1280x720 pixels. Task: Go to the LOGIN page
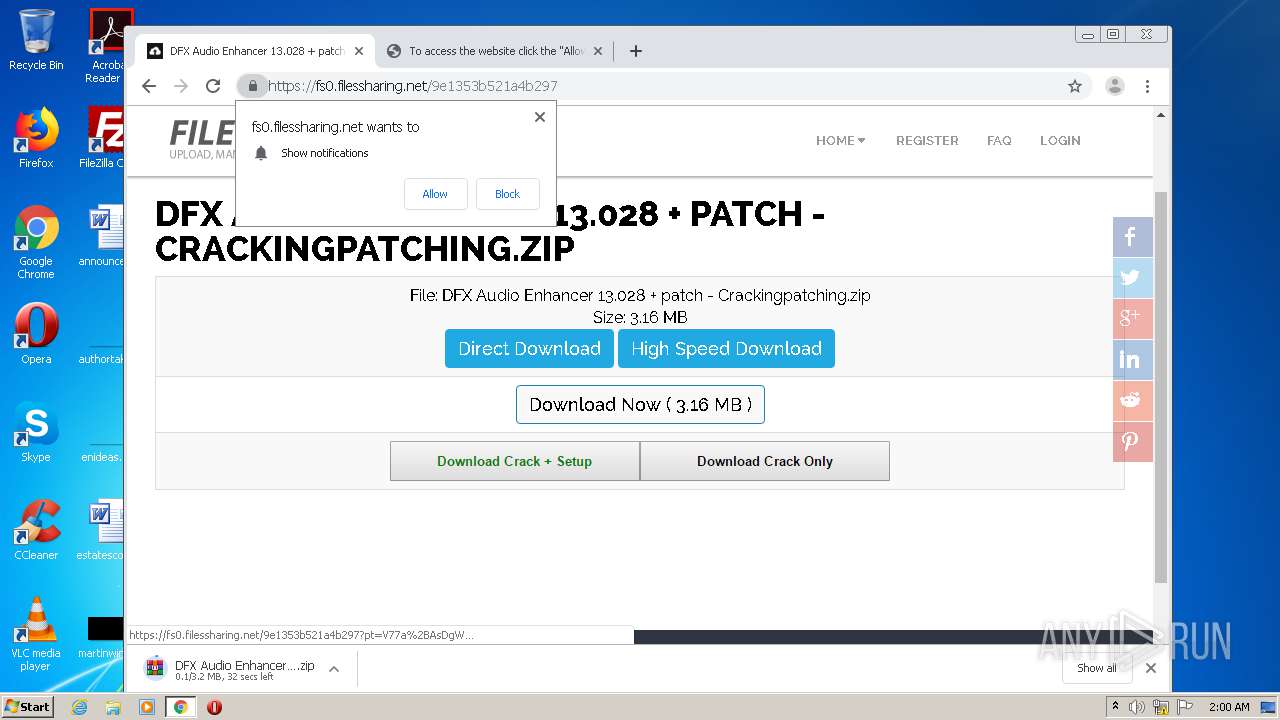click(1060, 141)
